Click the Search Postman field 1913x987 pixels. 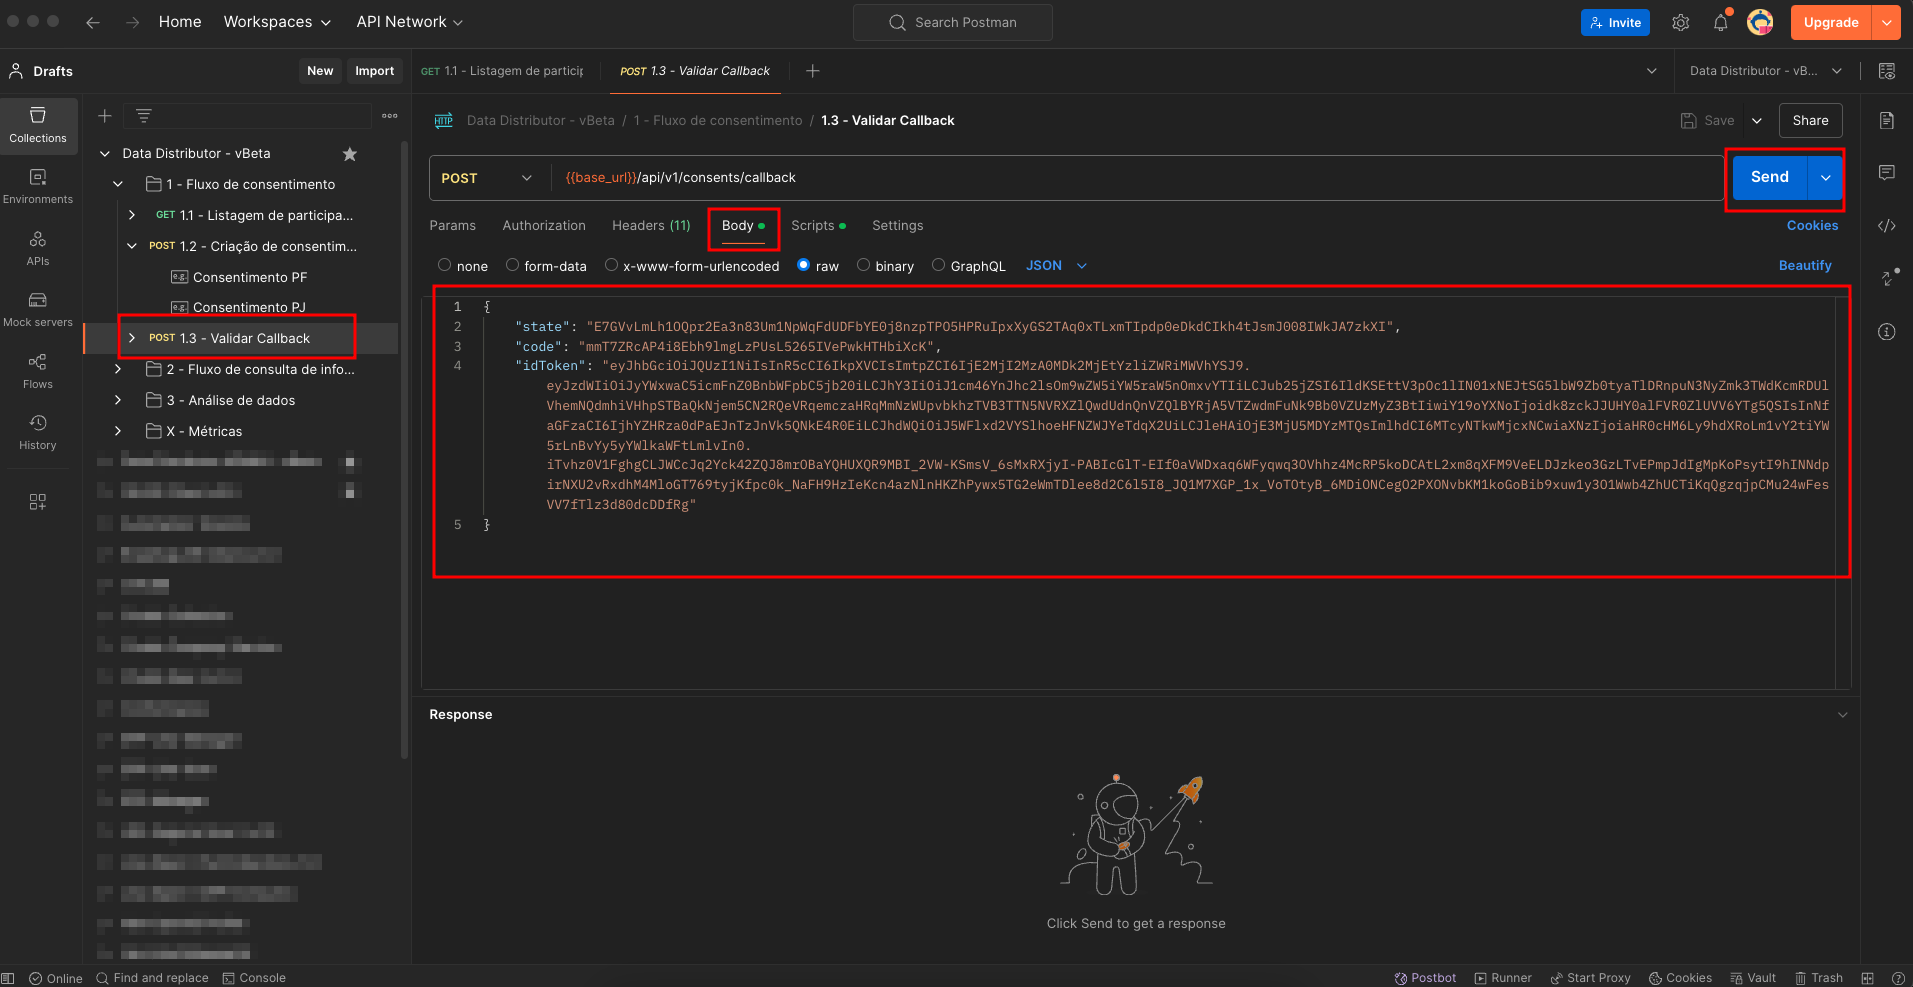point(953,22)
